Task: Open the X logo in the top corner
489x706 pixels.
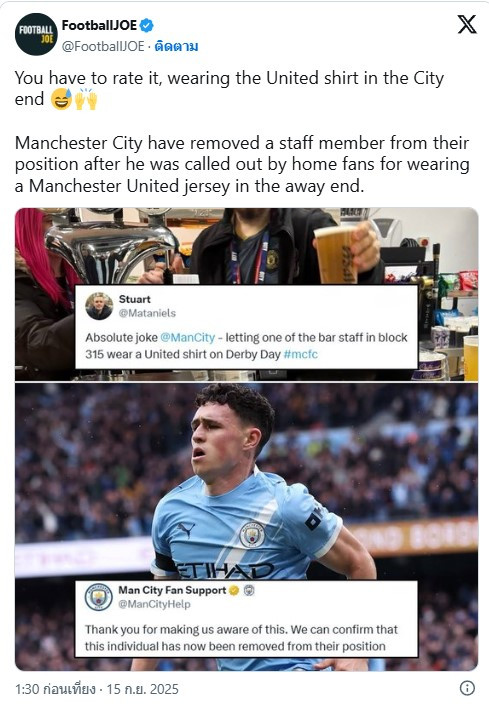Action: (467, 25)
